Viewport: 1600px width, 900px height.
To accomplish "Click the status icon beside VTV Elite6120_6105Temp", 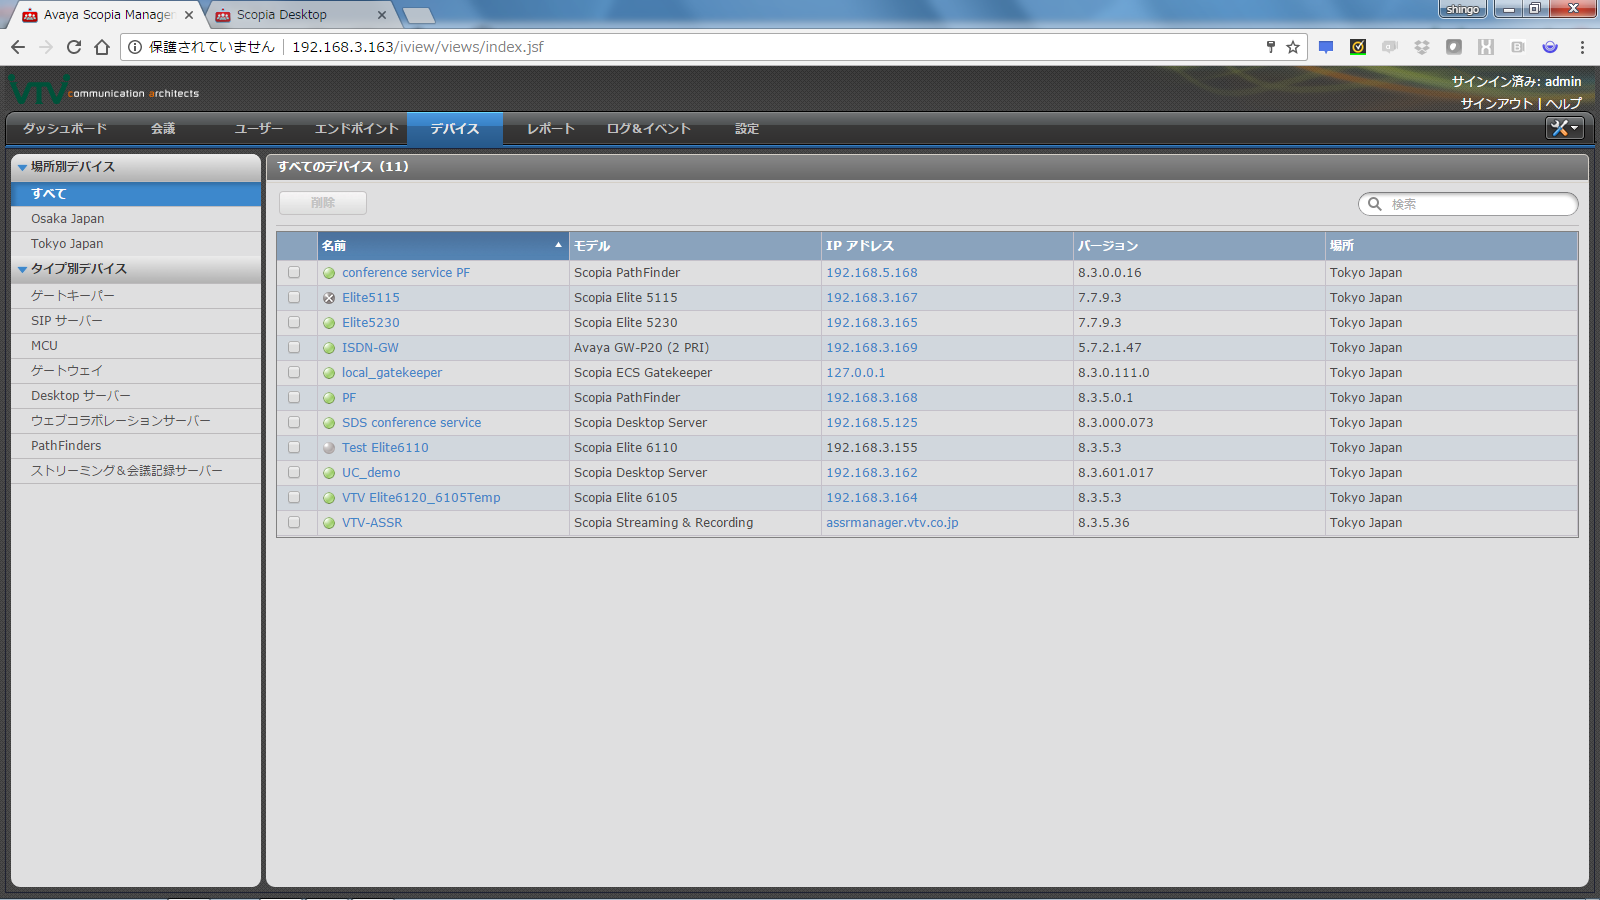I will (329, 498).
